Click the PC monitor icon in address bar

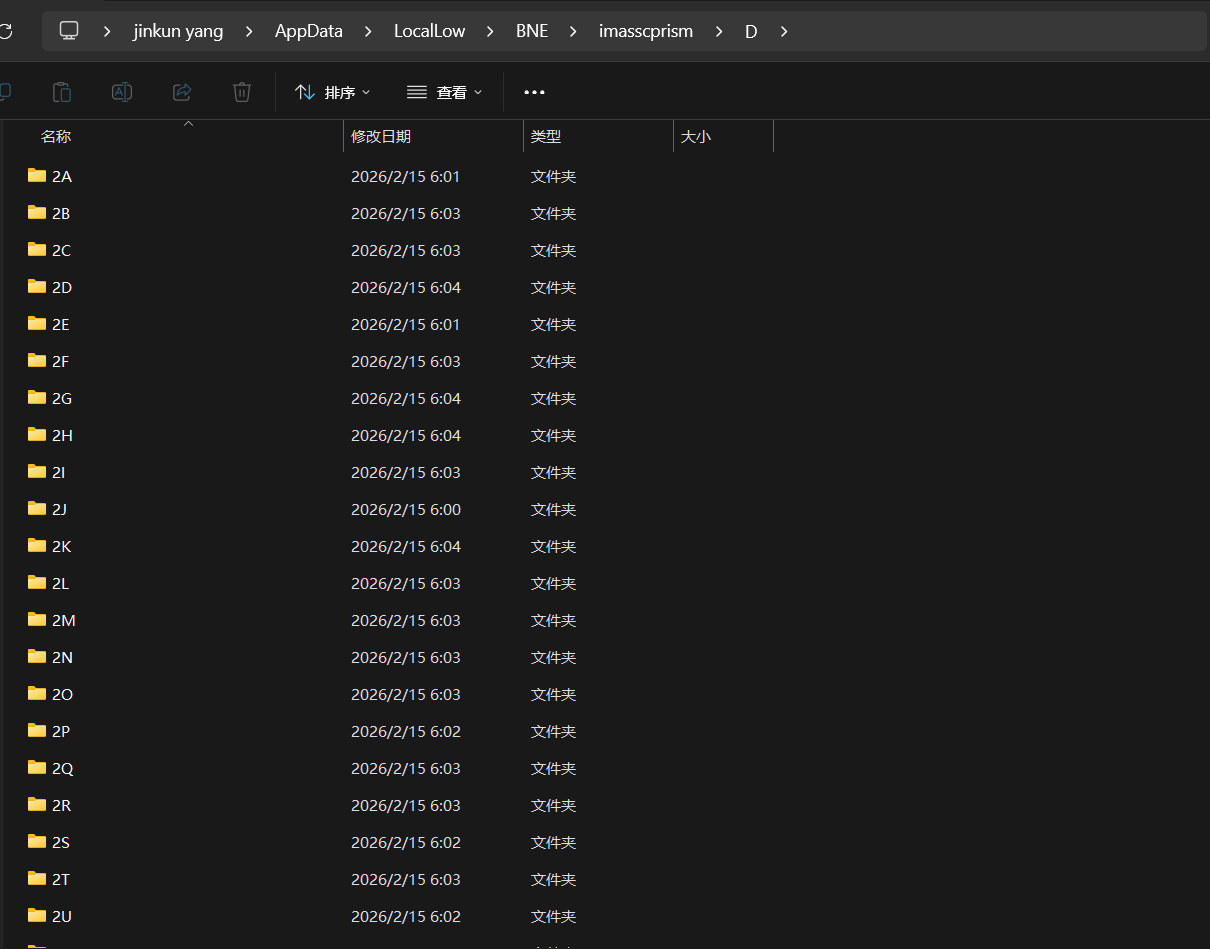point(69,31)
